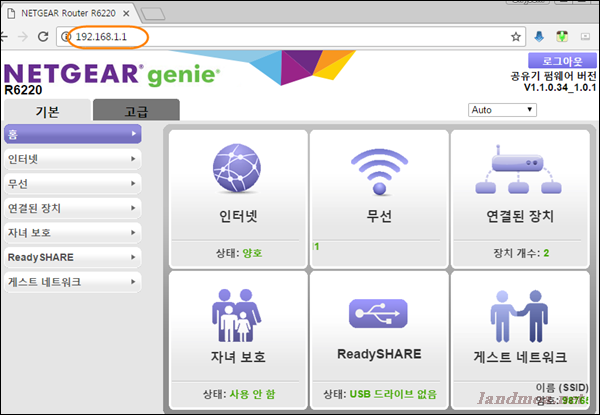The height and width of the screenshot is (415, 600).
Task: Close the NETGEAR Router R6220 tab
Action: click(126, 13)
